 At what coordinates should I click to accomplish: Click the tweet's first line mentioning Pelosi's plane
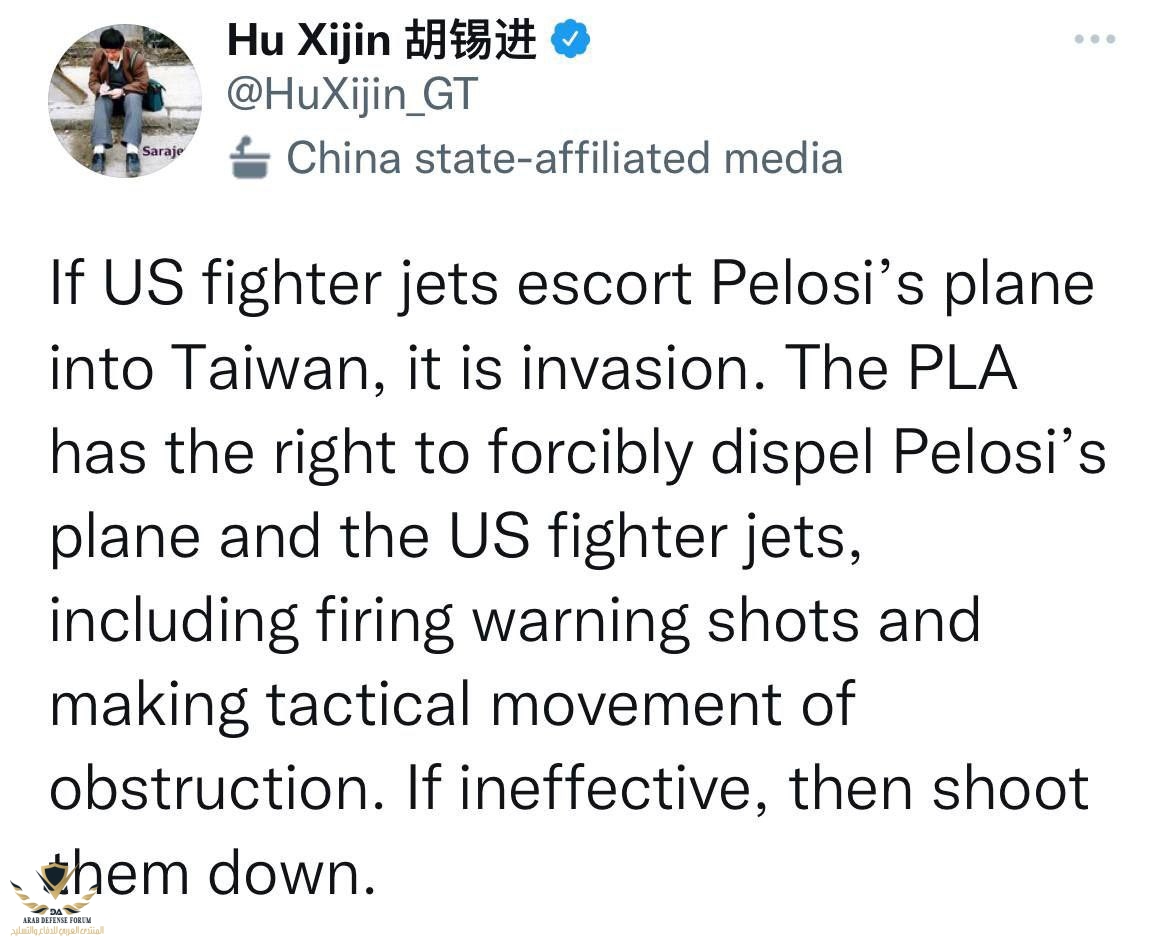point(572,286)
